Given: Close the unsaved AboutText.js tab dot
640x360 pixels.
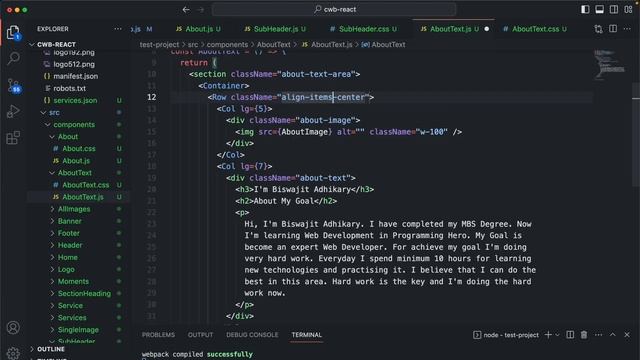Looking at the screenshot, I should (487, 29).
